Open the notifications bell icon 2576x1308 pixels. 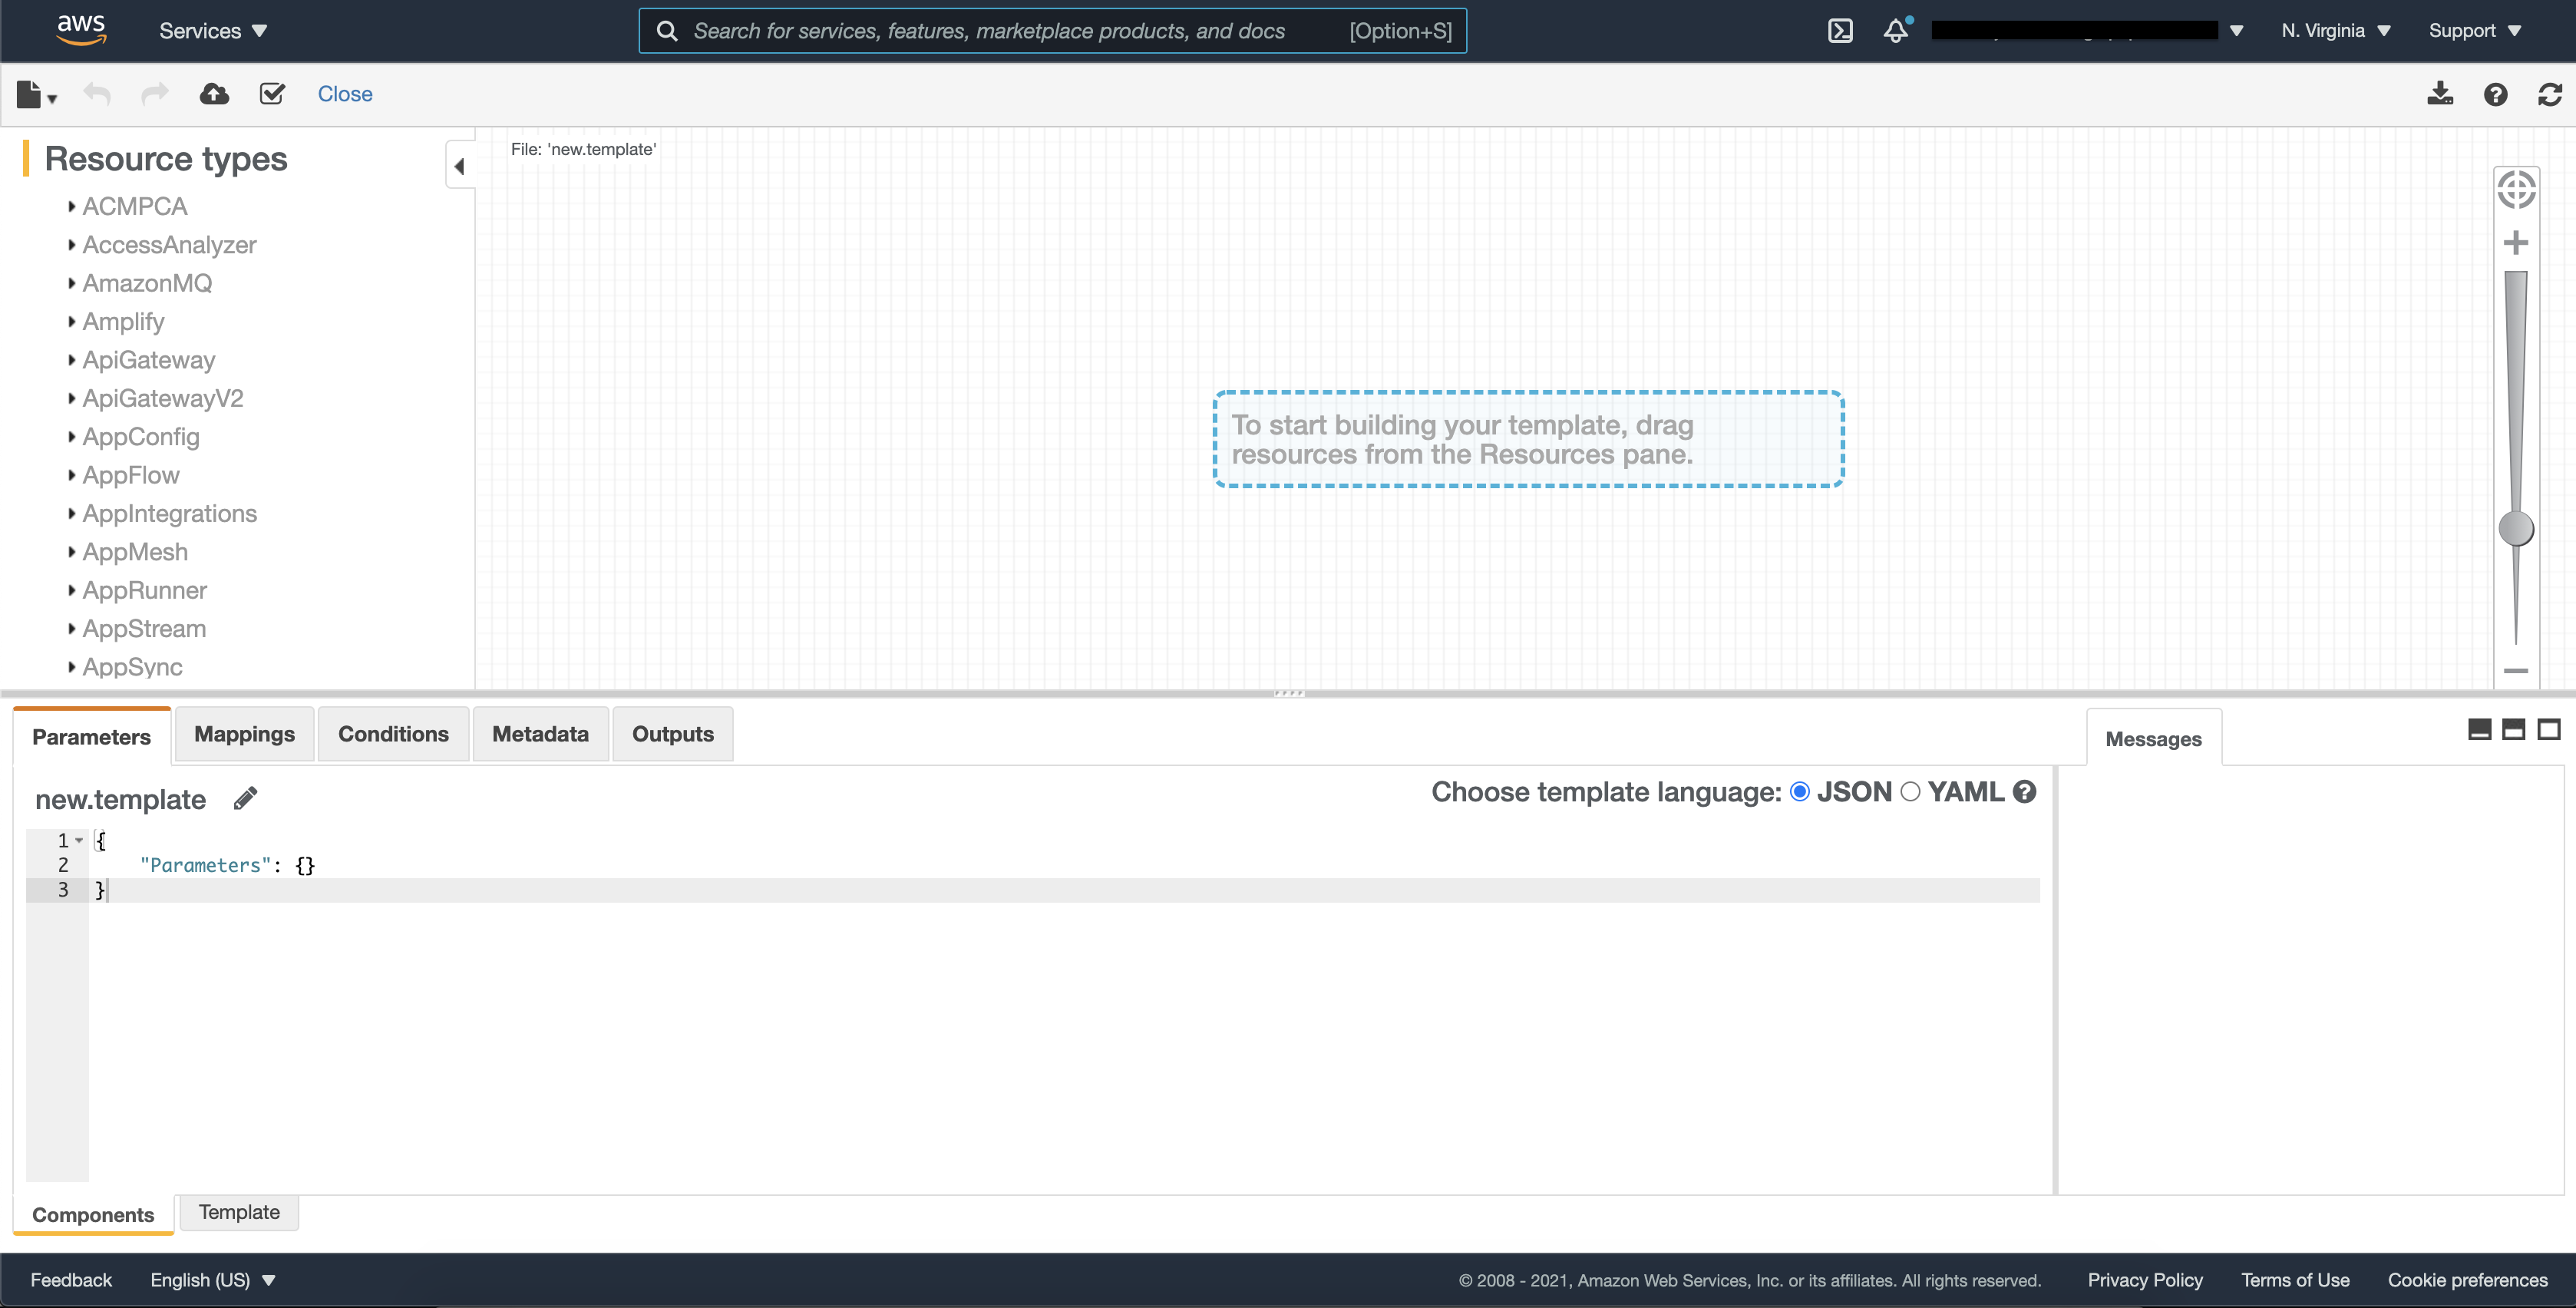1896,31
